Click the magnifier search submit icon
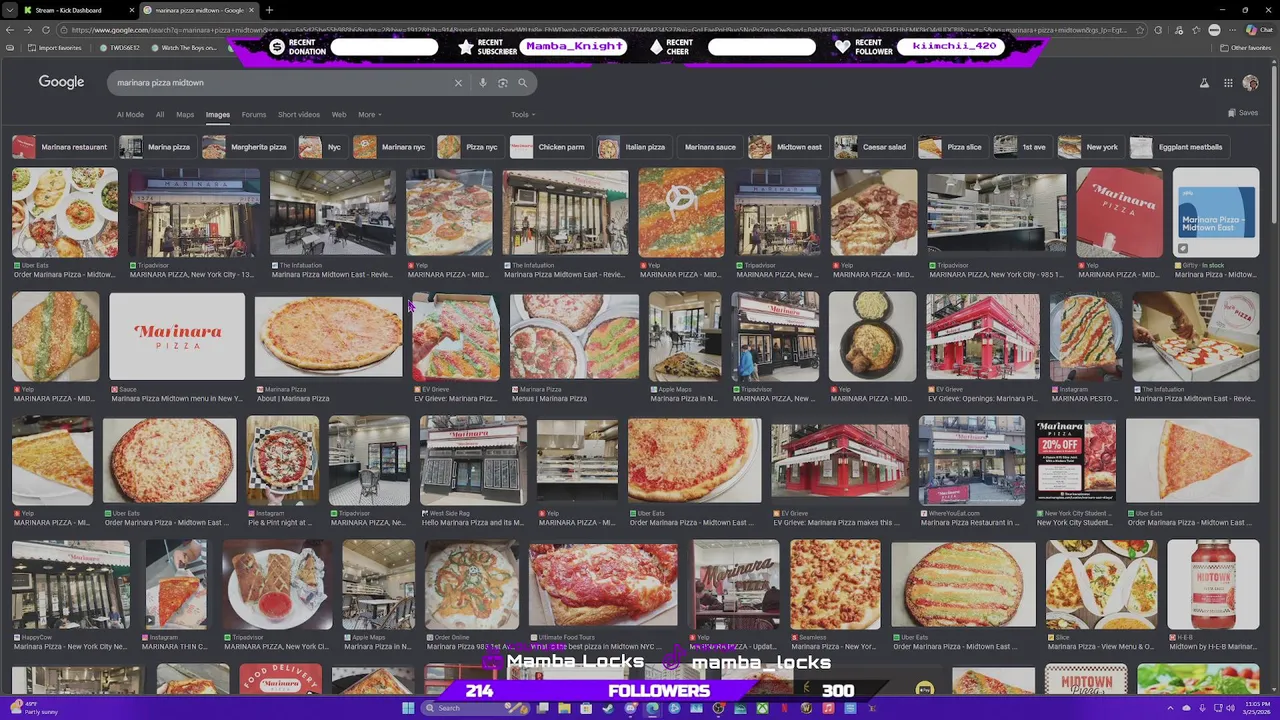Screen dimensions: 1280x720 [522, 83]
